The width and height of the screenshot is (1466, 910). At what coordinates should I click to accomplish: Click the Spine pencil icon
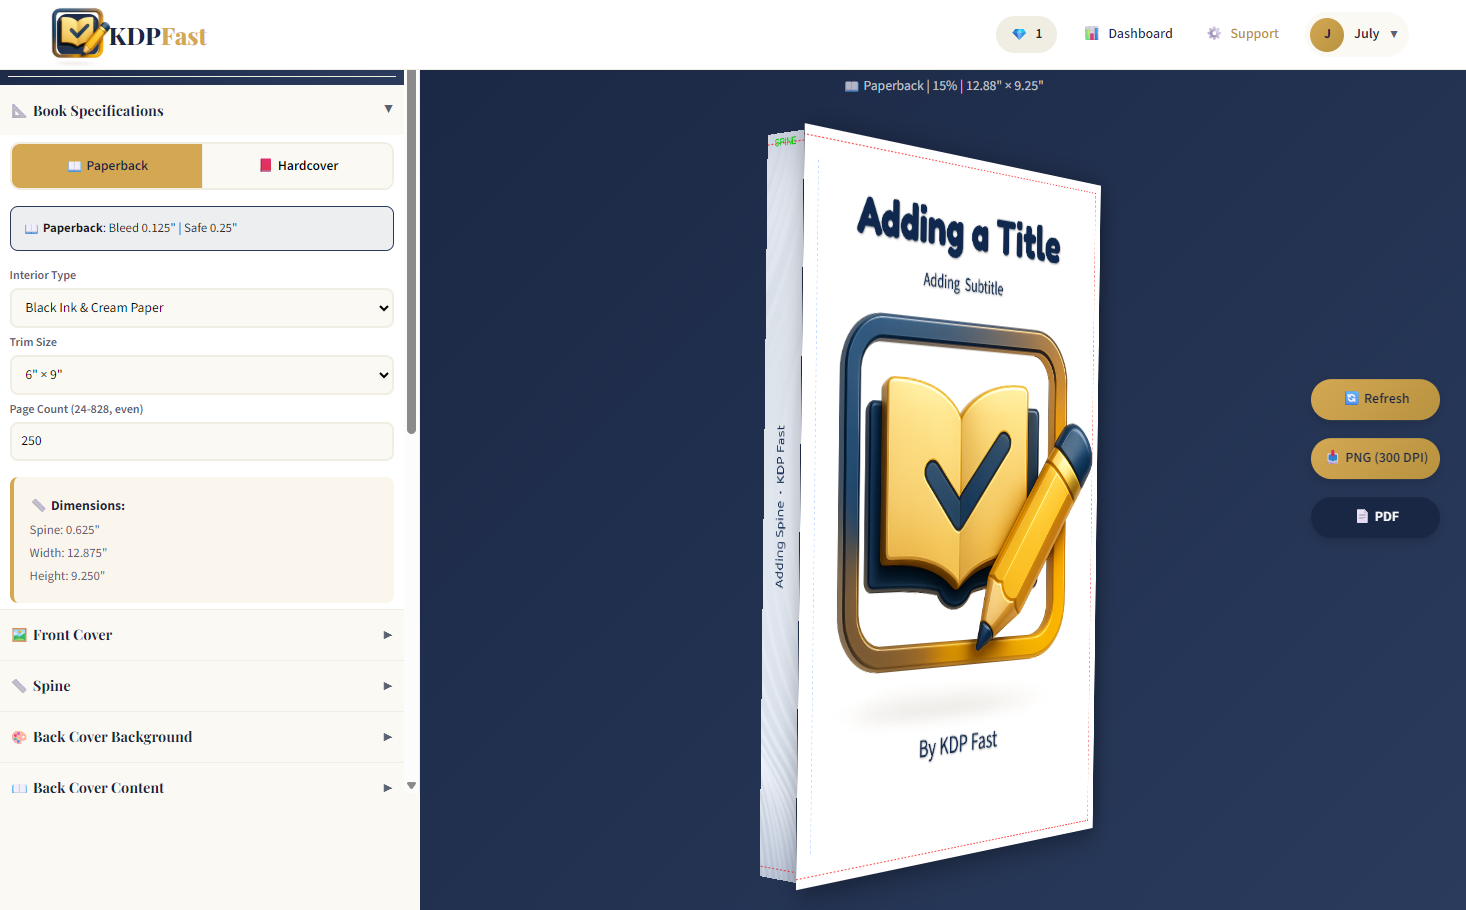click(17, 685)
